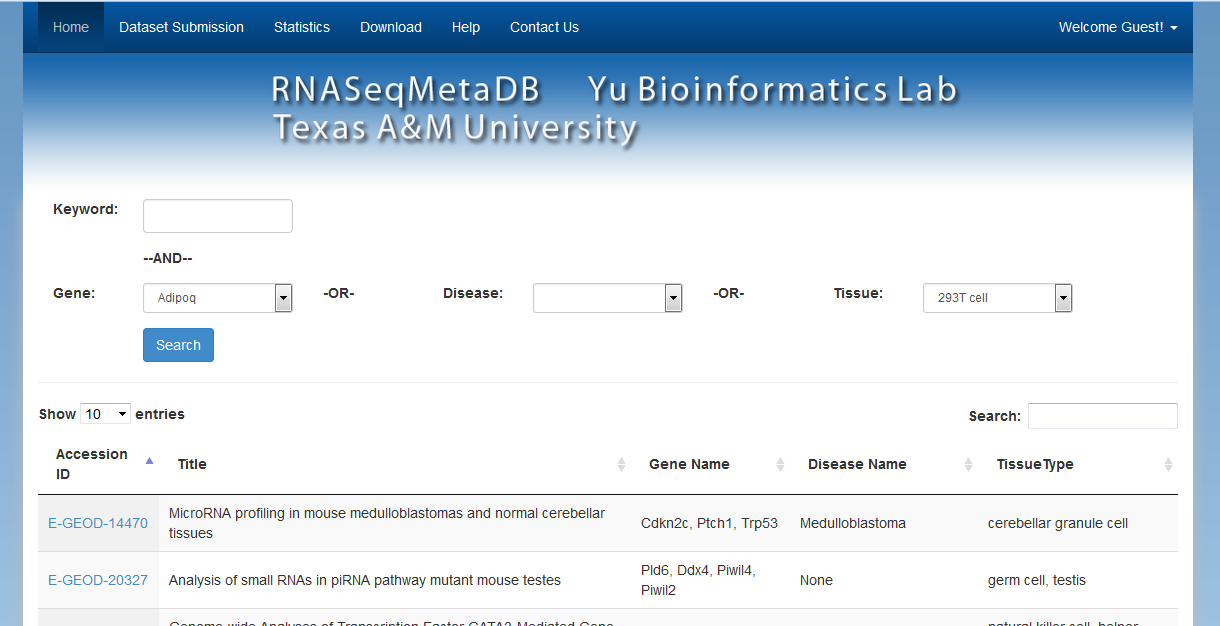Click the Medulloblastoma disease cell
Viewport: 1220px width, 626px height.
(x=853, y=523)
